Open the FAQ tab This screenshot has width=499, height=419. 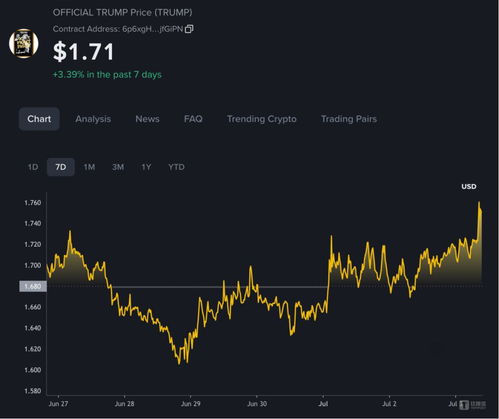point(193,119)
